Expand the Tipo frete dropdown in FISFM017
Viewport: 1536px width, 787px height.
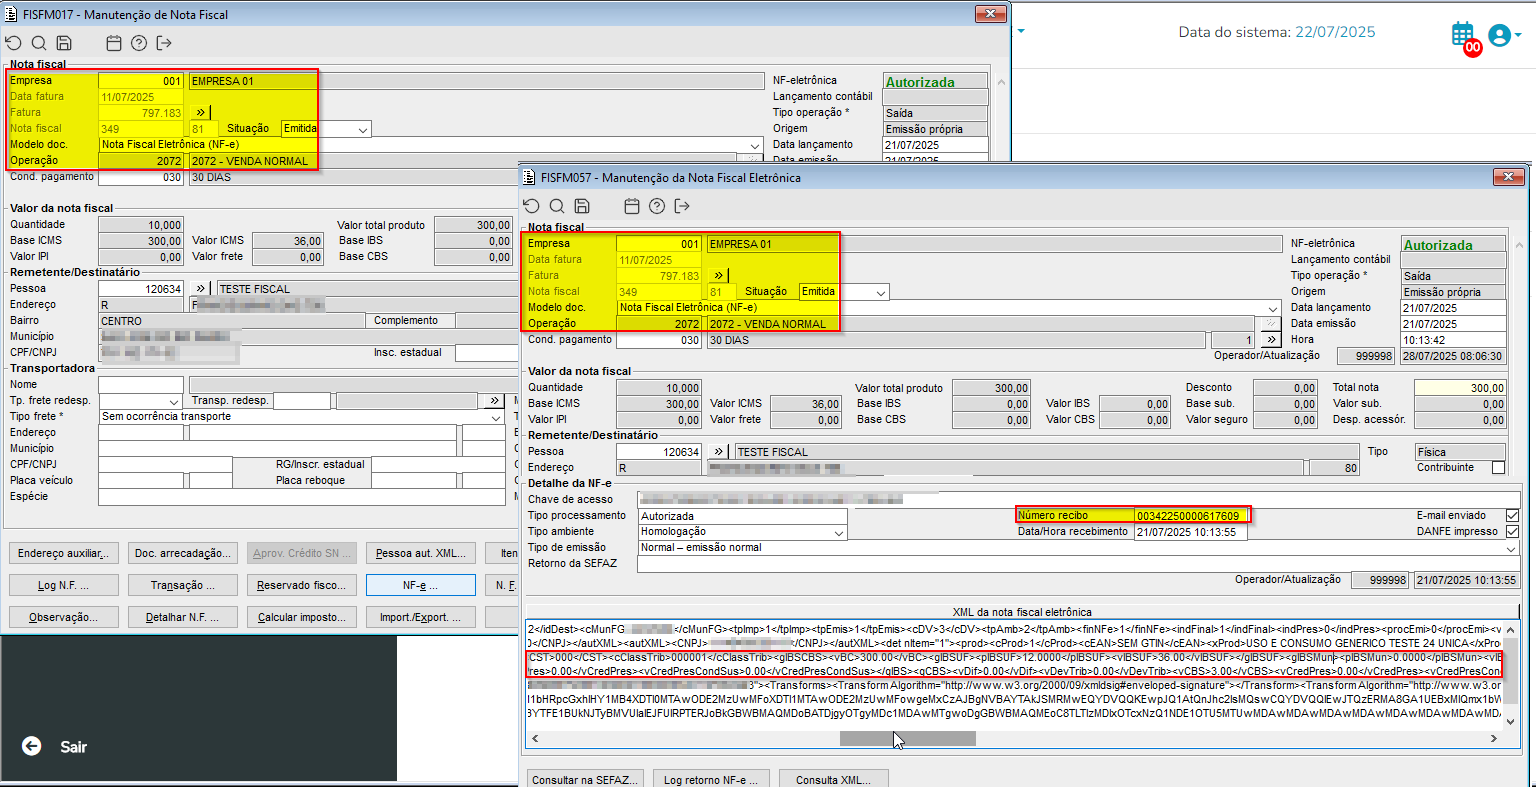[496, 417]
